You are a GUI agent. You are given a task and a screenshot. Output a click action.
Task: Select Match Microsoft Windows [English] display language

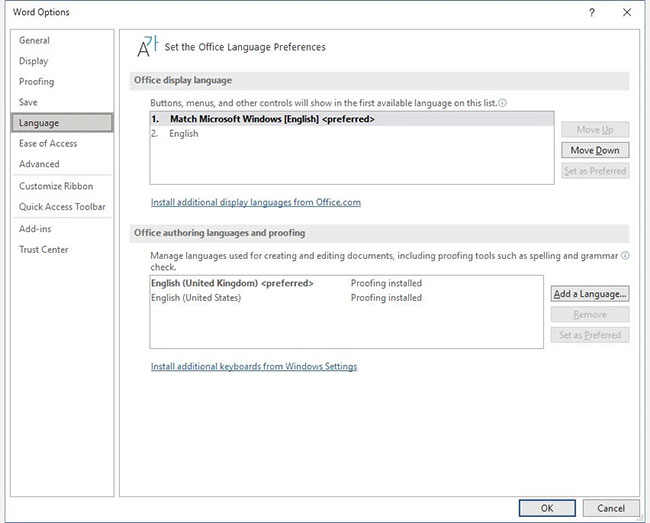click(352, 119)
